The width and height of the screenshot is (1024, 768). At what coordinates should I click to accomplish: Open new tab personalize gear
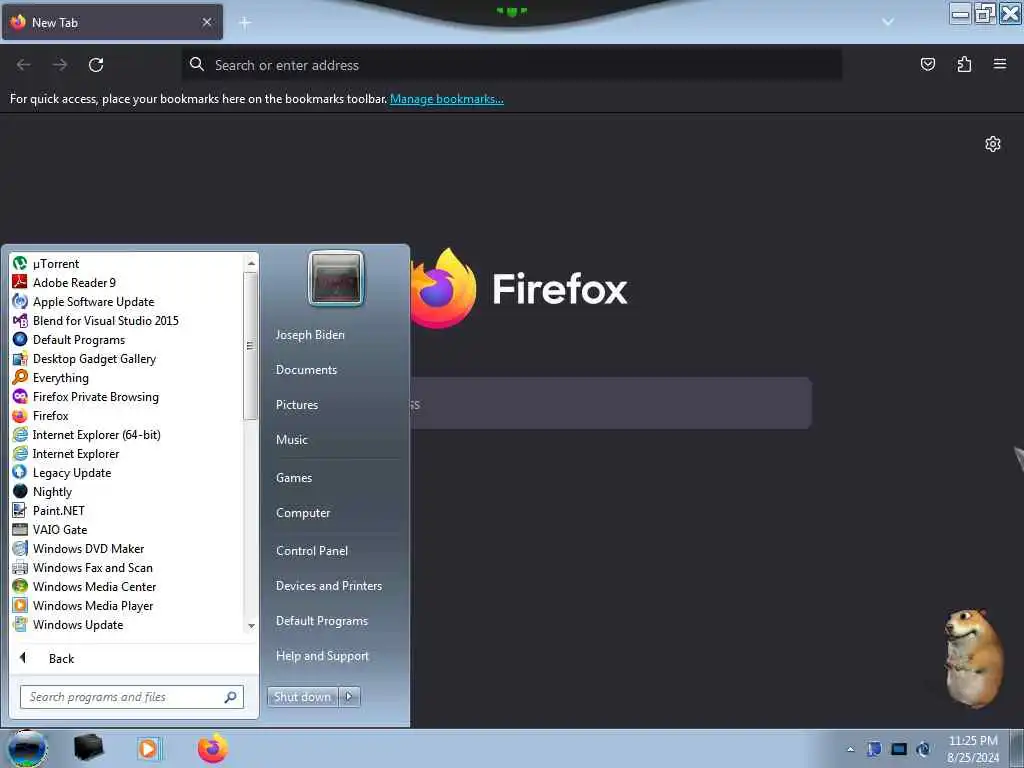pos(993,144)
